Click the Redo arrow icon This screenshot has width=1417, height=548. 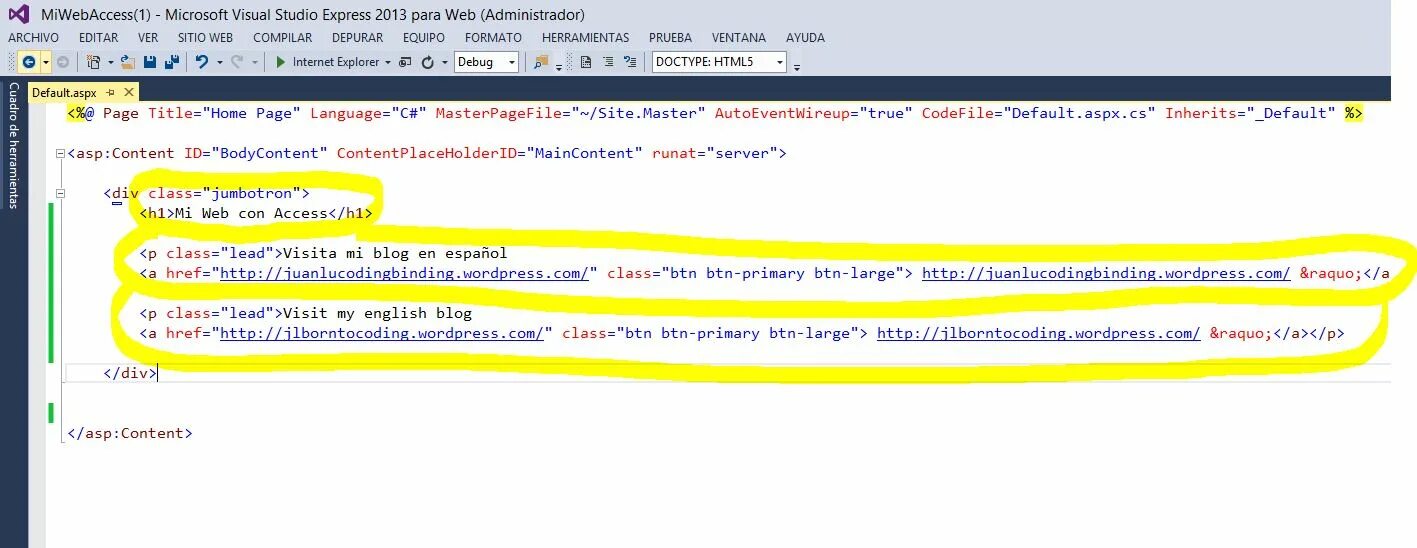click(x=237, y=62)
